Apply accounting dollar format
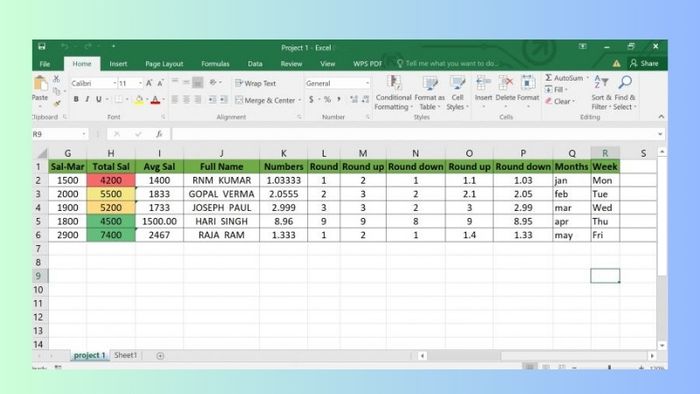The height and width of the screenshot is (394, 700). click(x=311, y=99)
